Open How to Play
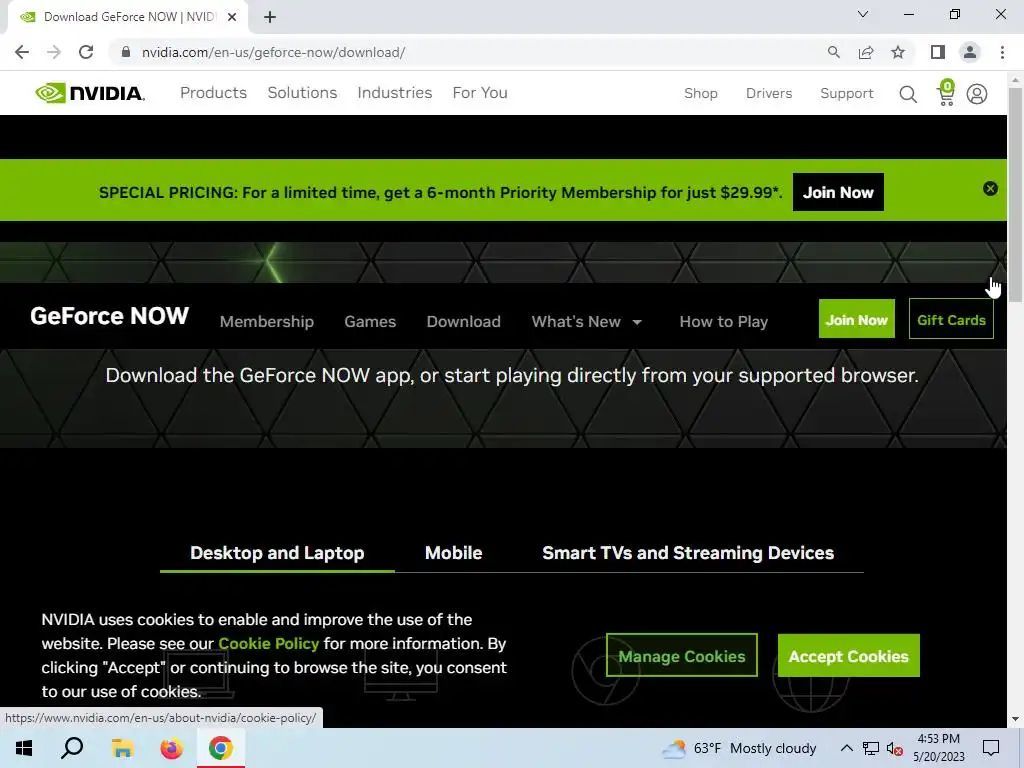The width and height of the screenshot is (1024, 768). point(724,321)
